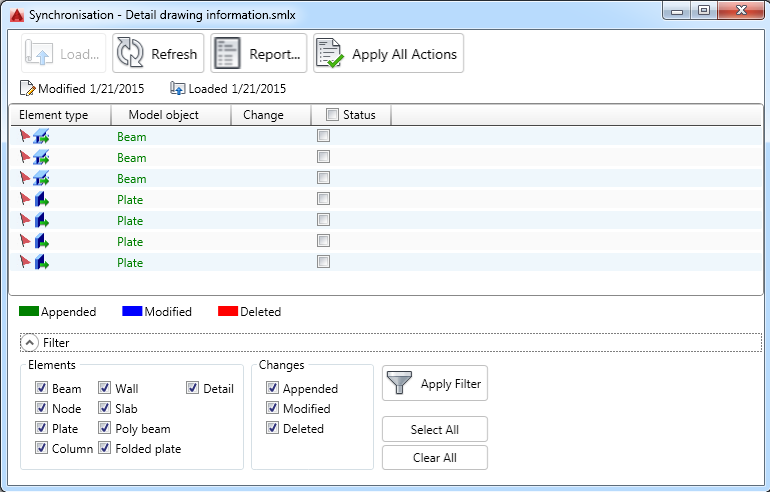Screen dimensions: 770x492
Task: Click the Model object column header
Action: 171,115
